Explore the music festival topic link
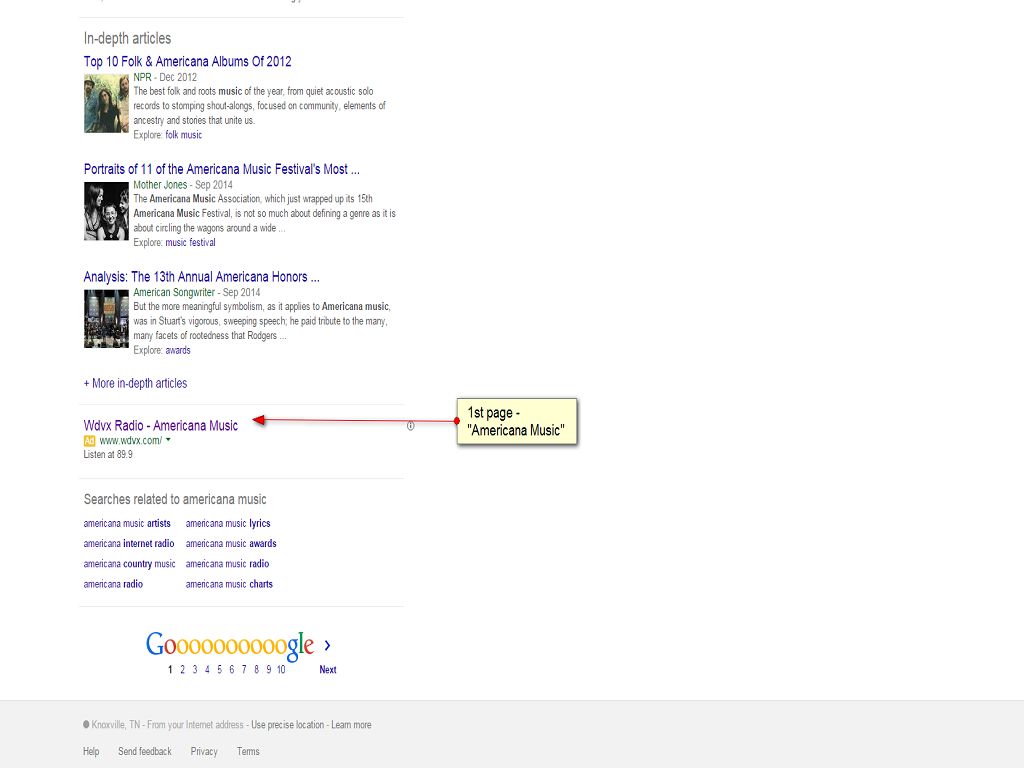 click(190, 242)
